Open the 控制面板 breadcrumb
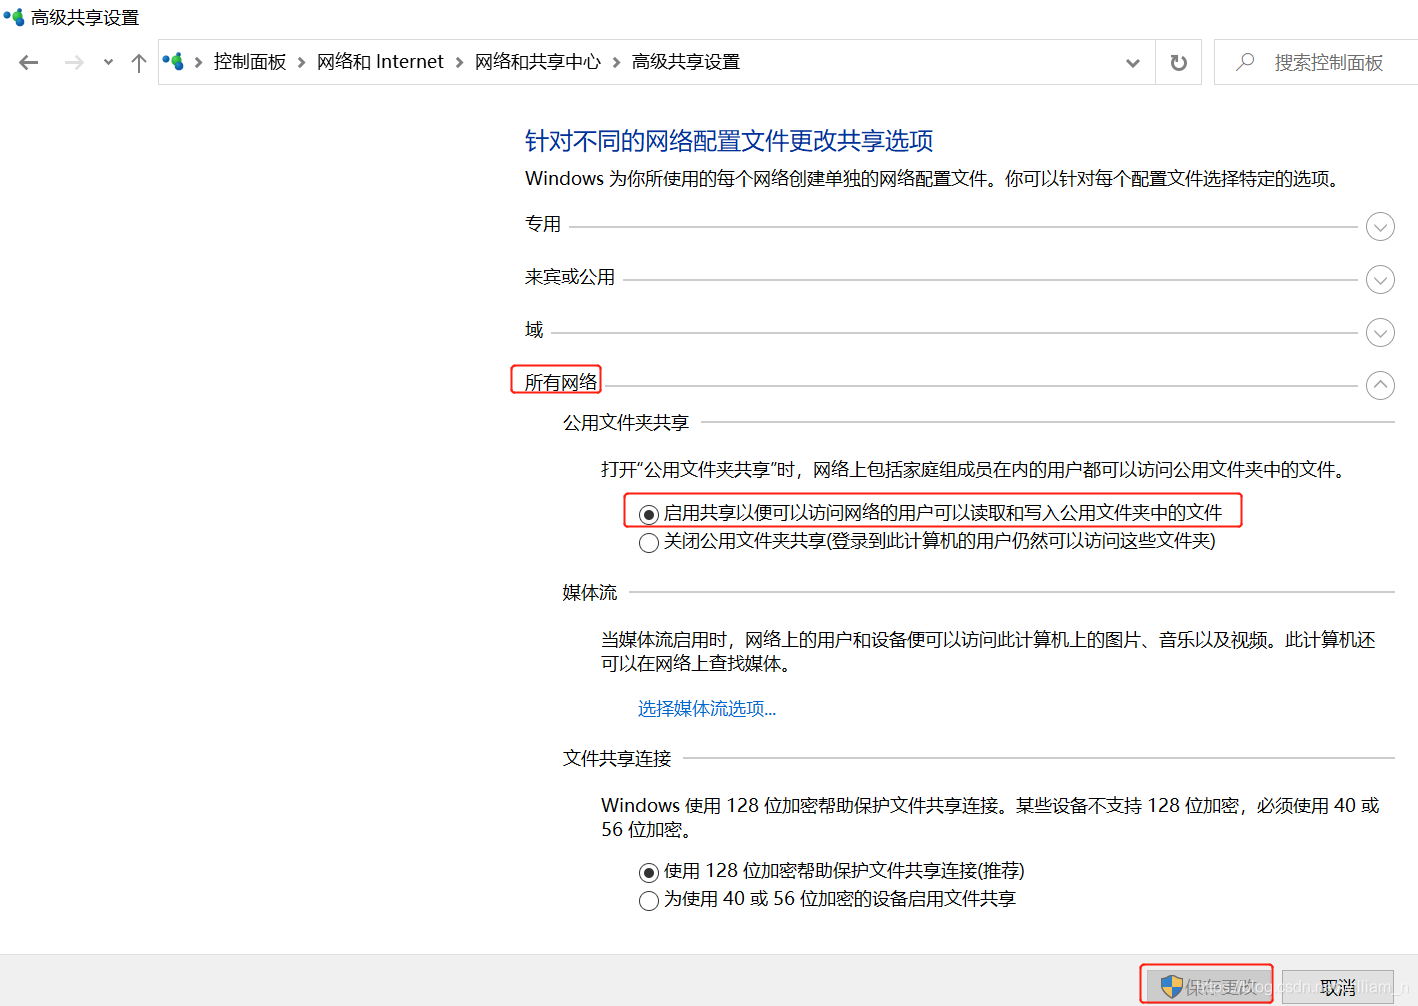The image size is (1418, 1006). [250, 62]
